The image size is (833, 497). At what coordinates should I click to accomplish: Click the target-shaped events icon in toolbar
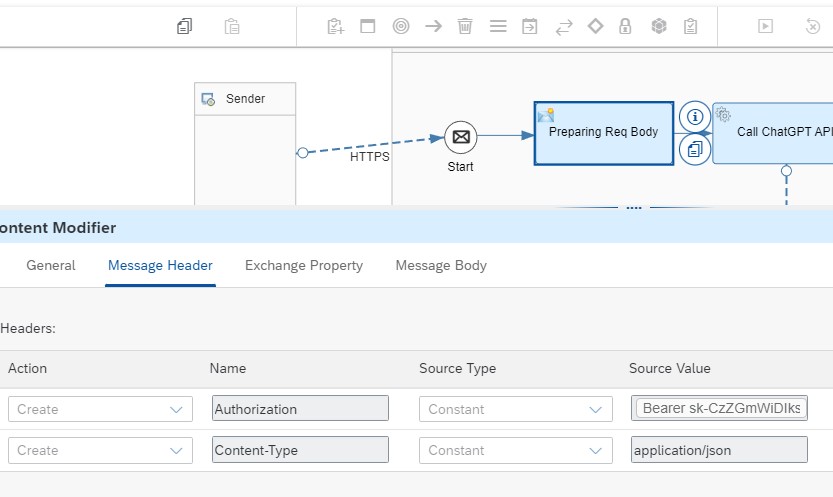[401, 27]
